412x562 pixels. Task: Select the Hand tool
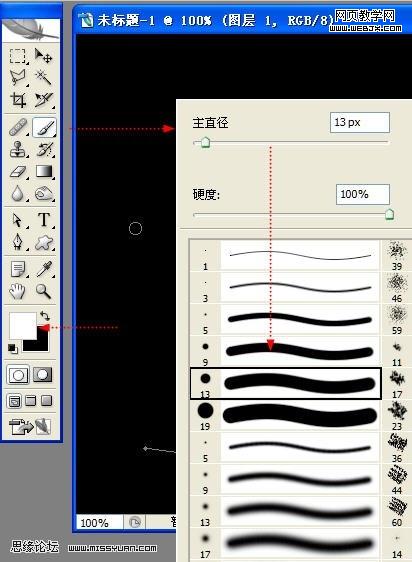pos(17,291)
